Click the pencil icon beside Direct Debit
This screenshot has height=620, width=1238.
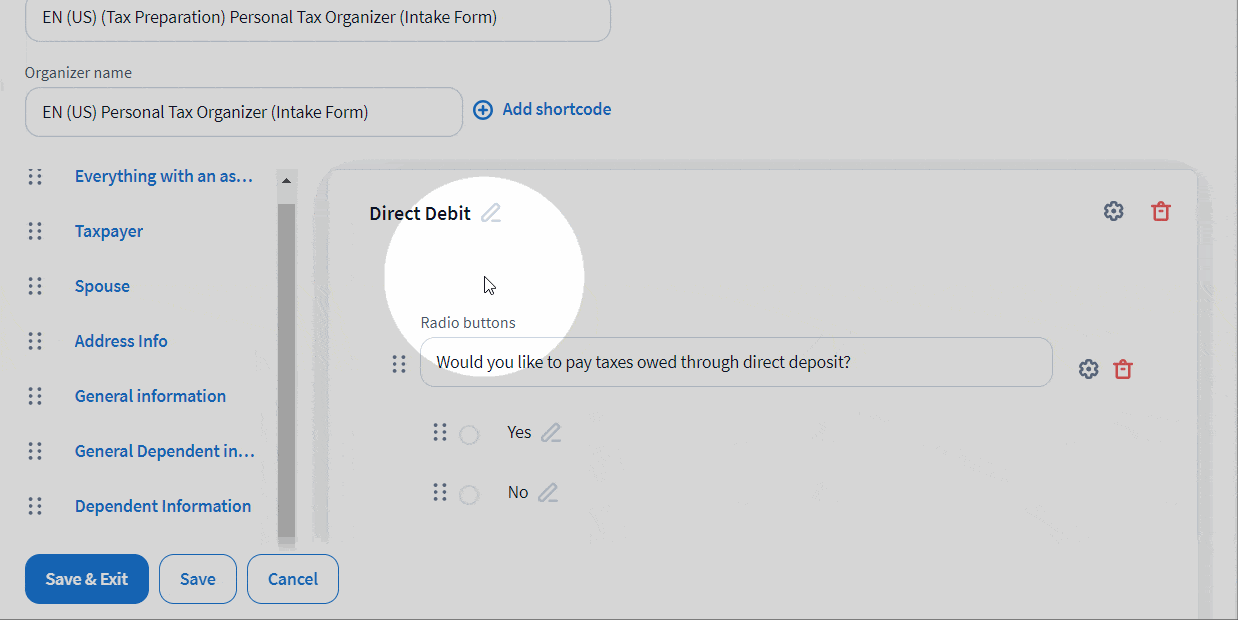click(491, 213)
